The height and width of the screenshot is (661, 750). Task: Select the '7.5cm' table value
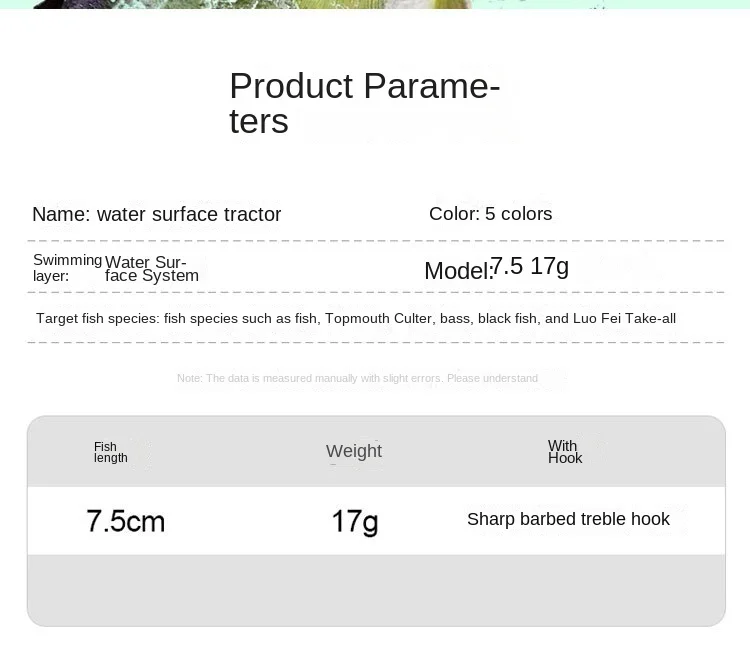point(126,521)
